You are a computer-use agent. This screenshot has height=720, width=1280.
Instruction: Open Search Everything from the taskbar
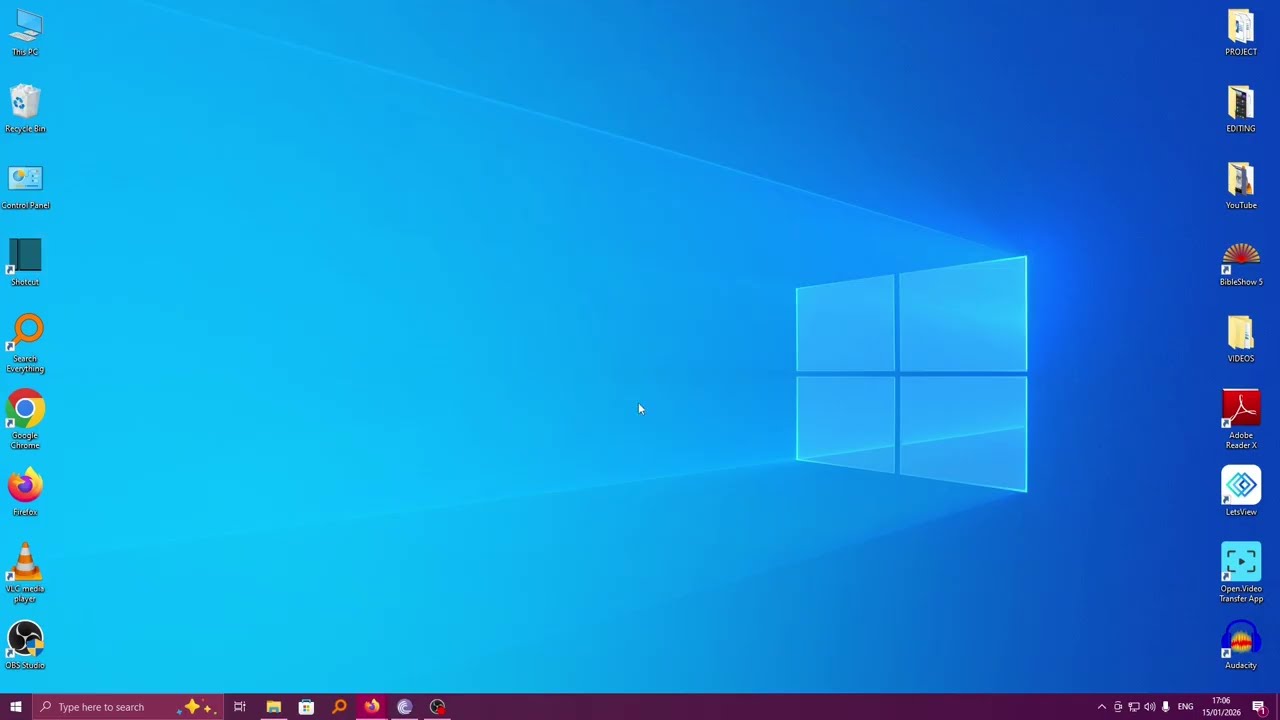(339, 707)
